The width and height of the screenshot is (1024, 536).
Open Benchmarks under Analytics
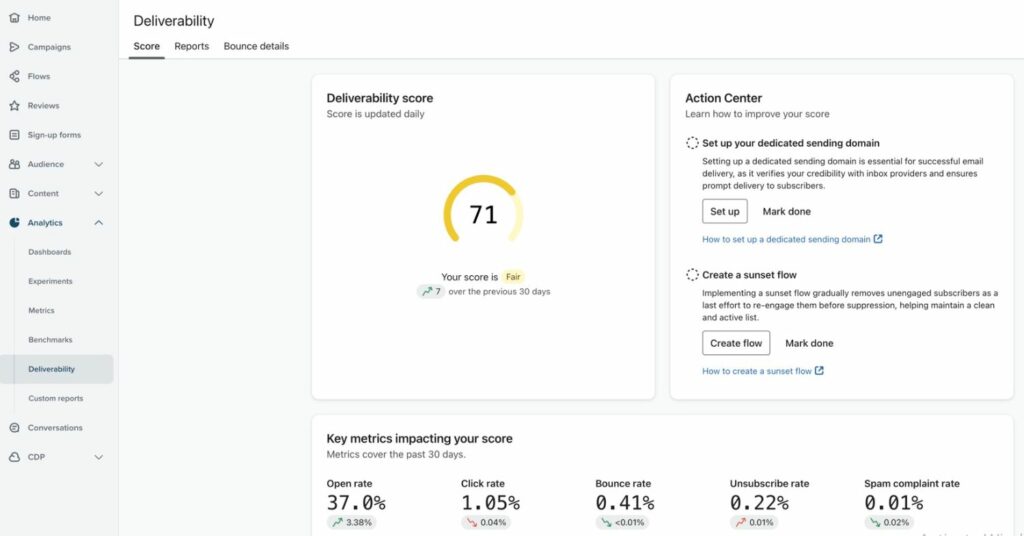click(x=50, y=340)
